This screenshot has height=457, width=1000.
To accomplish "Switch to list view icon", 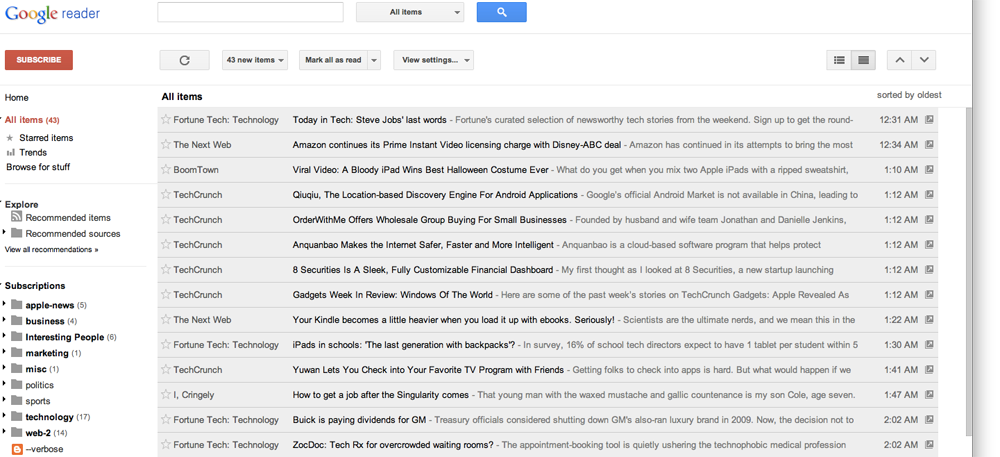I will pos(839,60).
